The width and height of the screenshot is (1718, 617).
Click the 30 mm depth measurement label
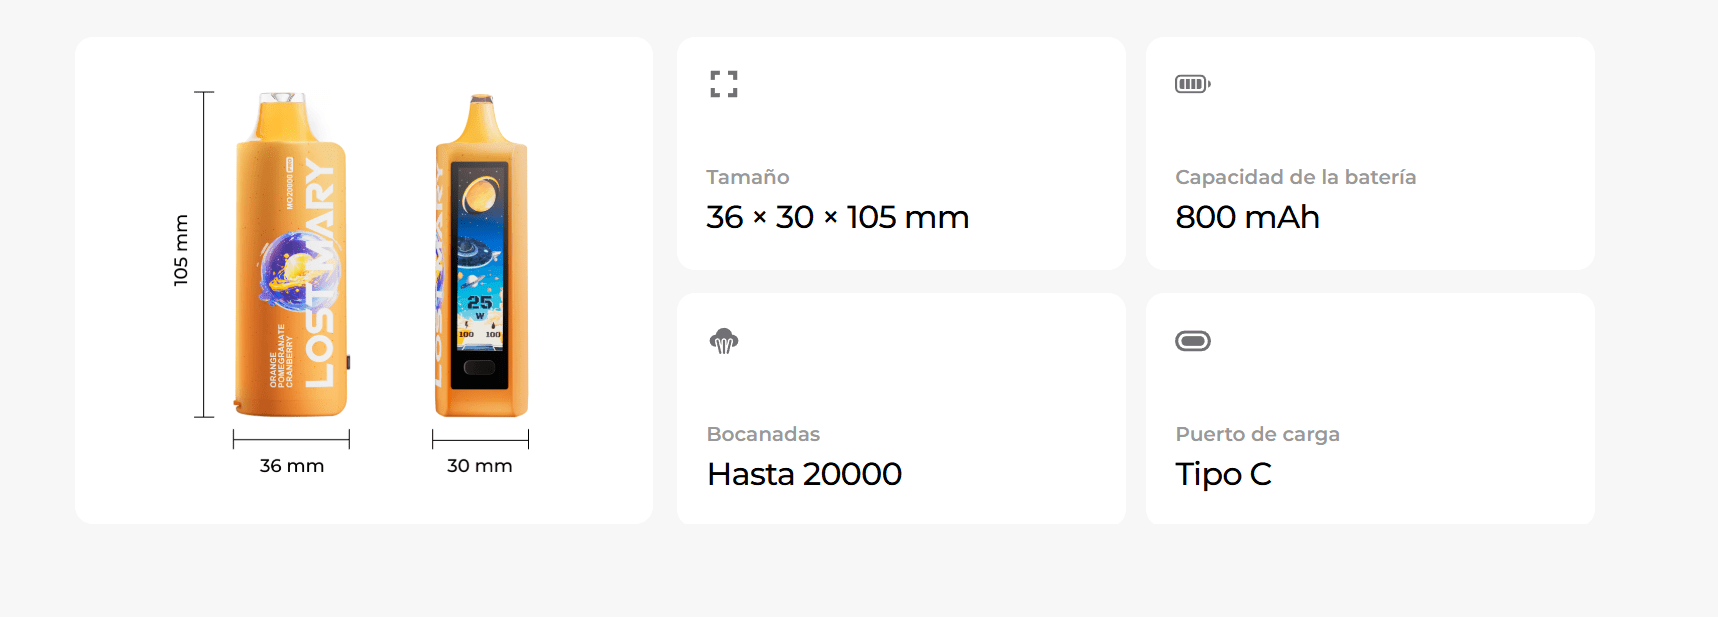tap(480, 466)
